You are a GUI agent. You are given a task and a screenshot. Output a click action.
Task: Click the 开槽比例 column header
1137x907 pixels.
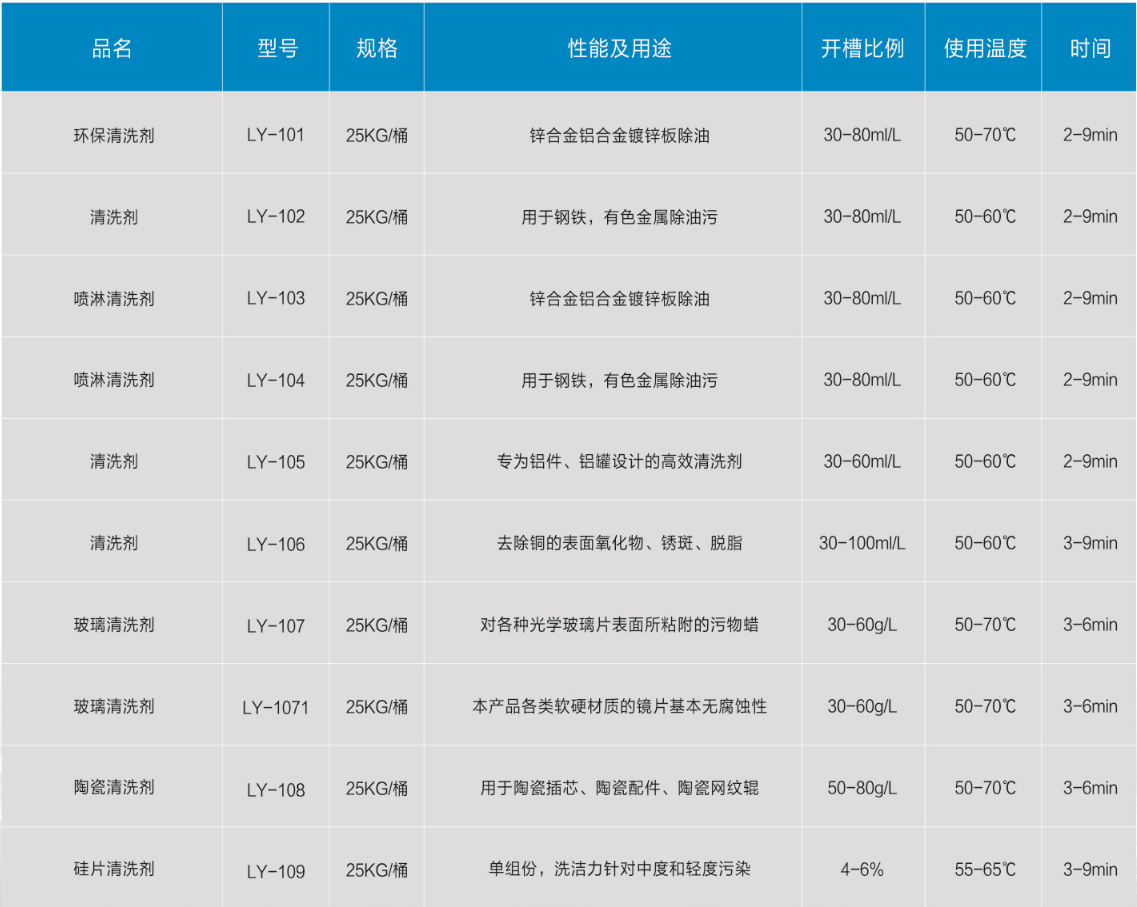click(x=862, y=49)
